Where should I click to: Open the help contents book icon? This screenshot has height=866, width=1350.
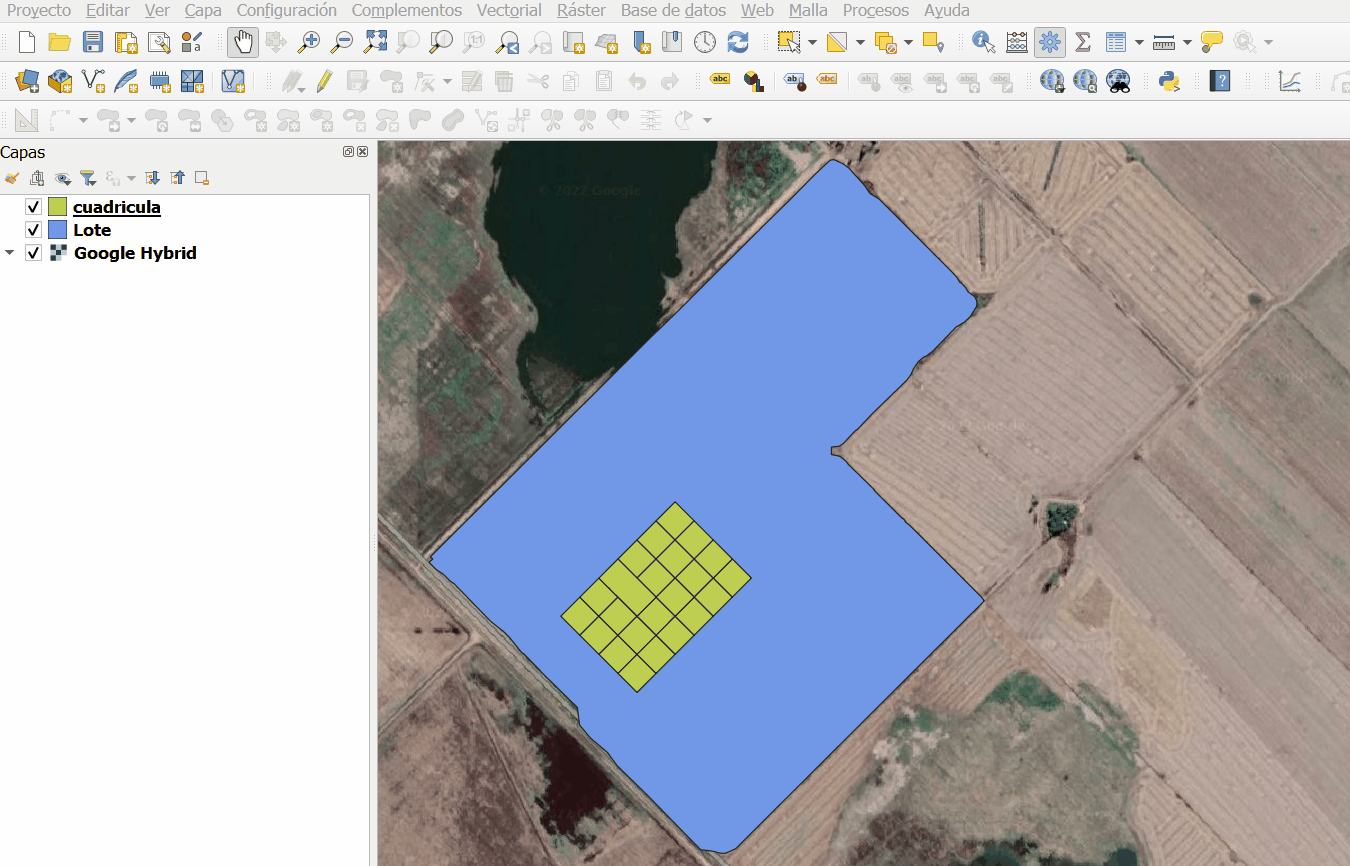[x=1219, y=81]
